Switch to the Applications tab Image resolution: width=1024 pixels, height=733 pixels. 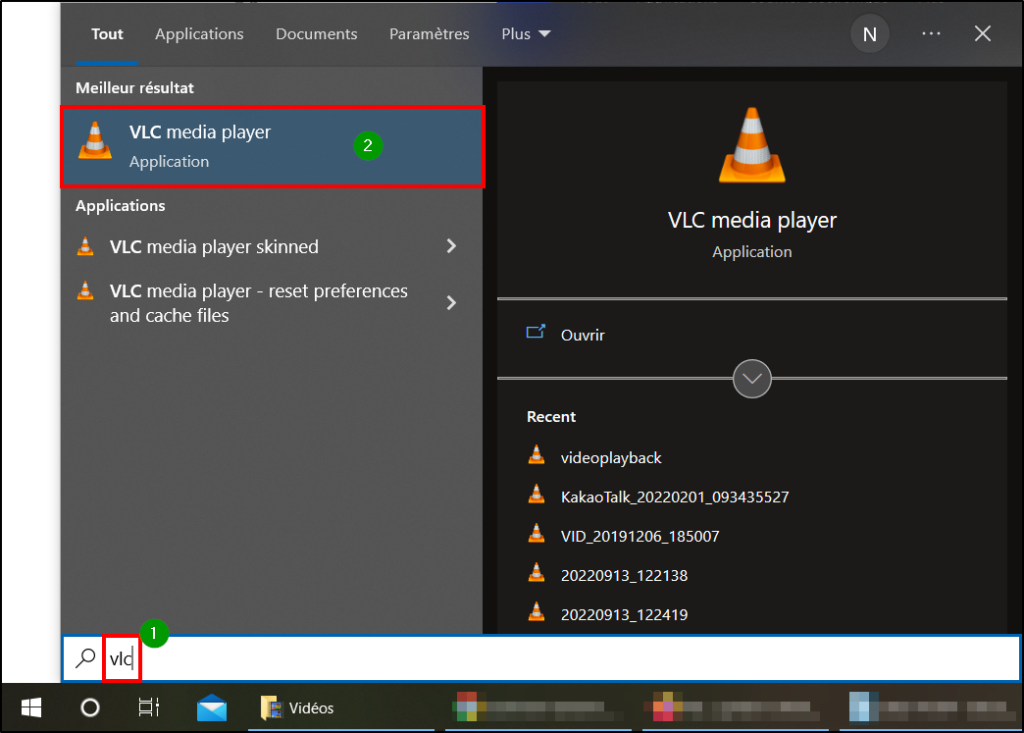pos(199,34)
